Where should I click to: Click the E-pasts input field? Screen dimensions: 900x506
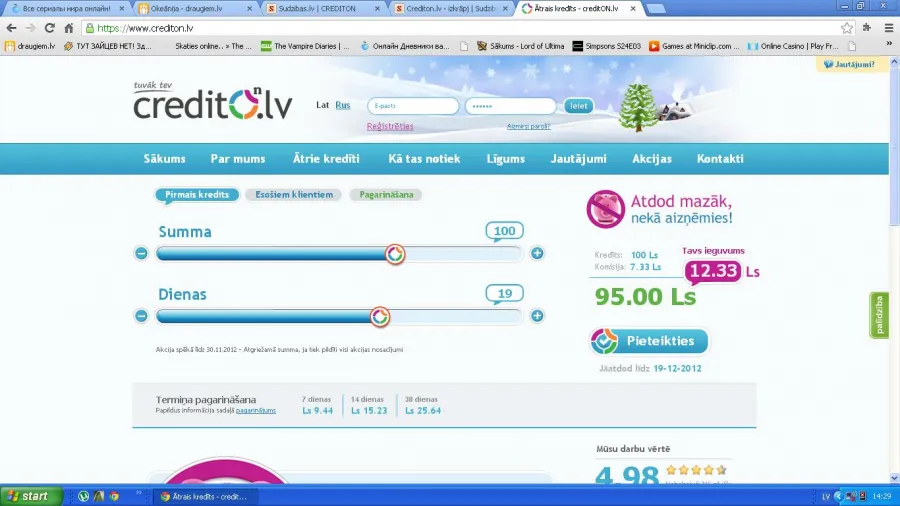pyautogui.click(x=413, y=106)
